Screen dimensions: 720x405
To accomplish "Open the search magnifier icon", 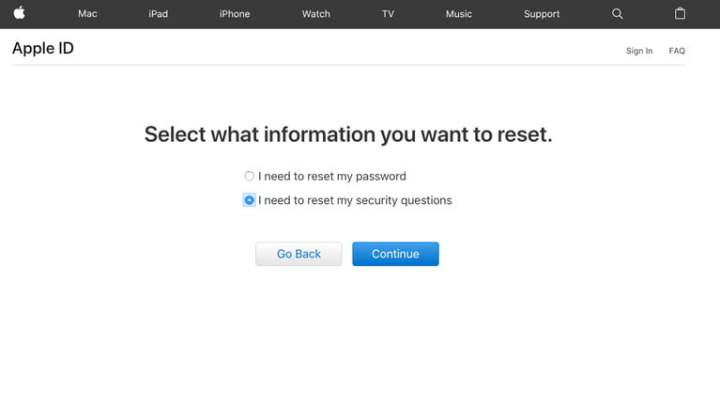I will [617, 14].
